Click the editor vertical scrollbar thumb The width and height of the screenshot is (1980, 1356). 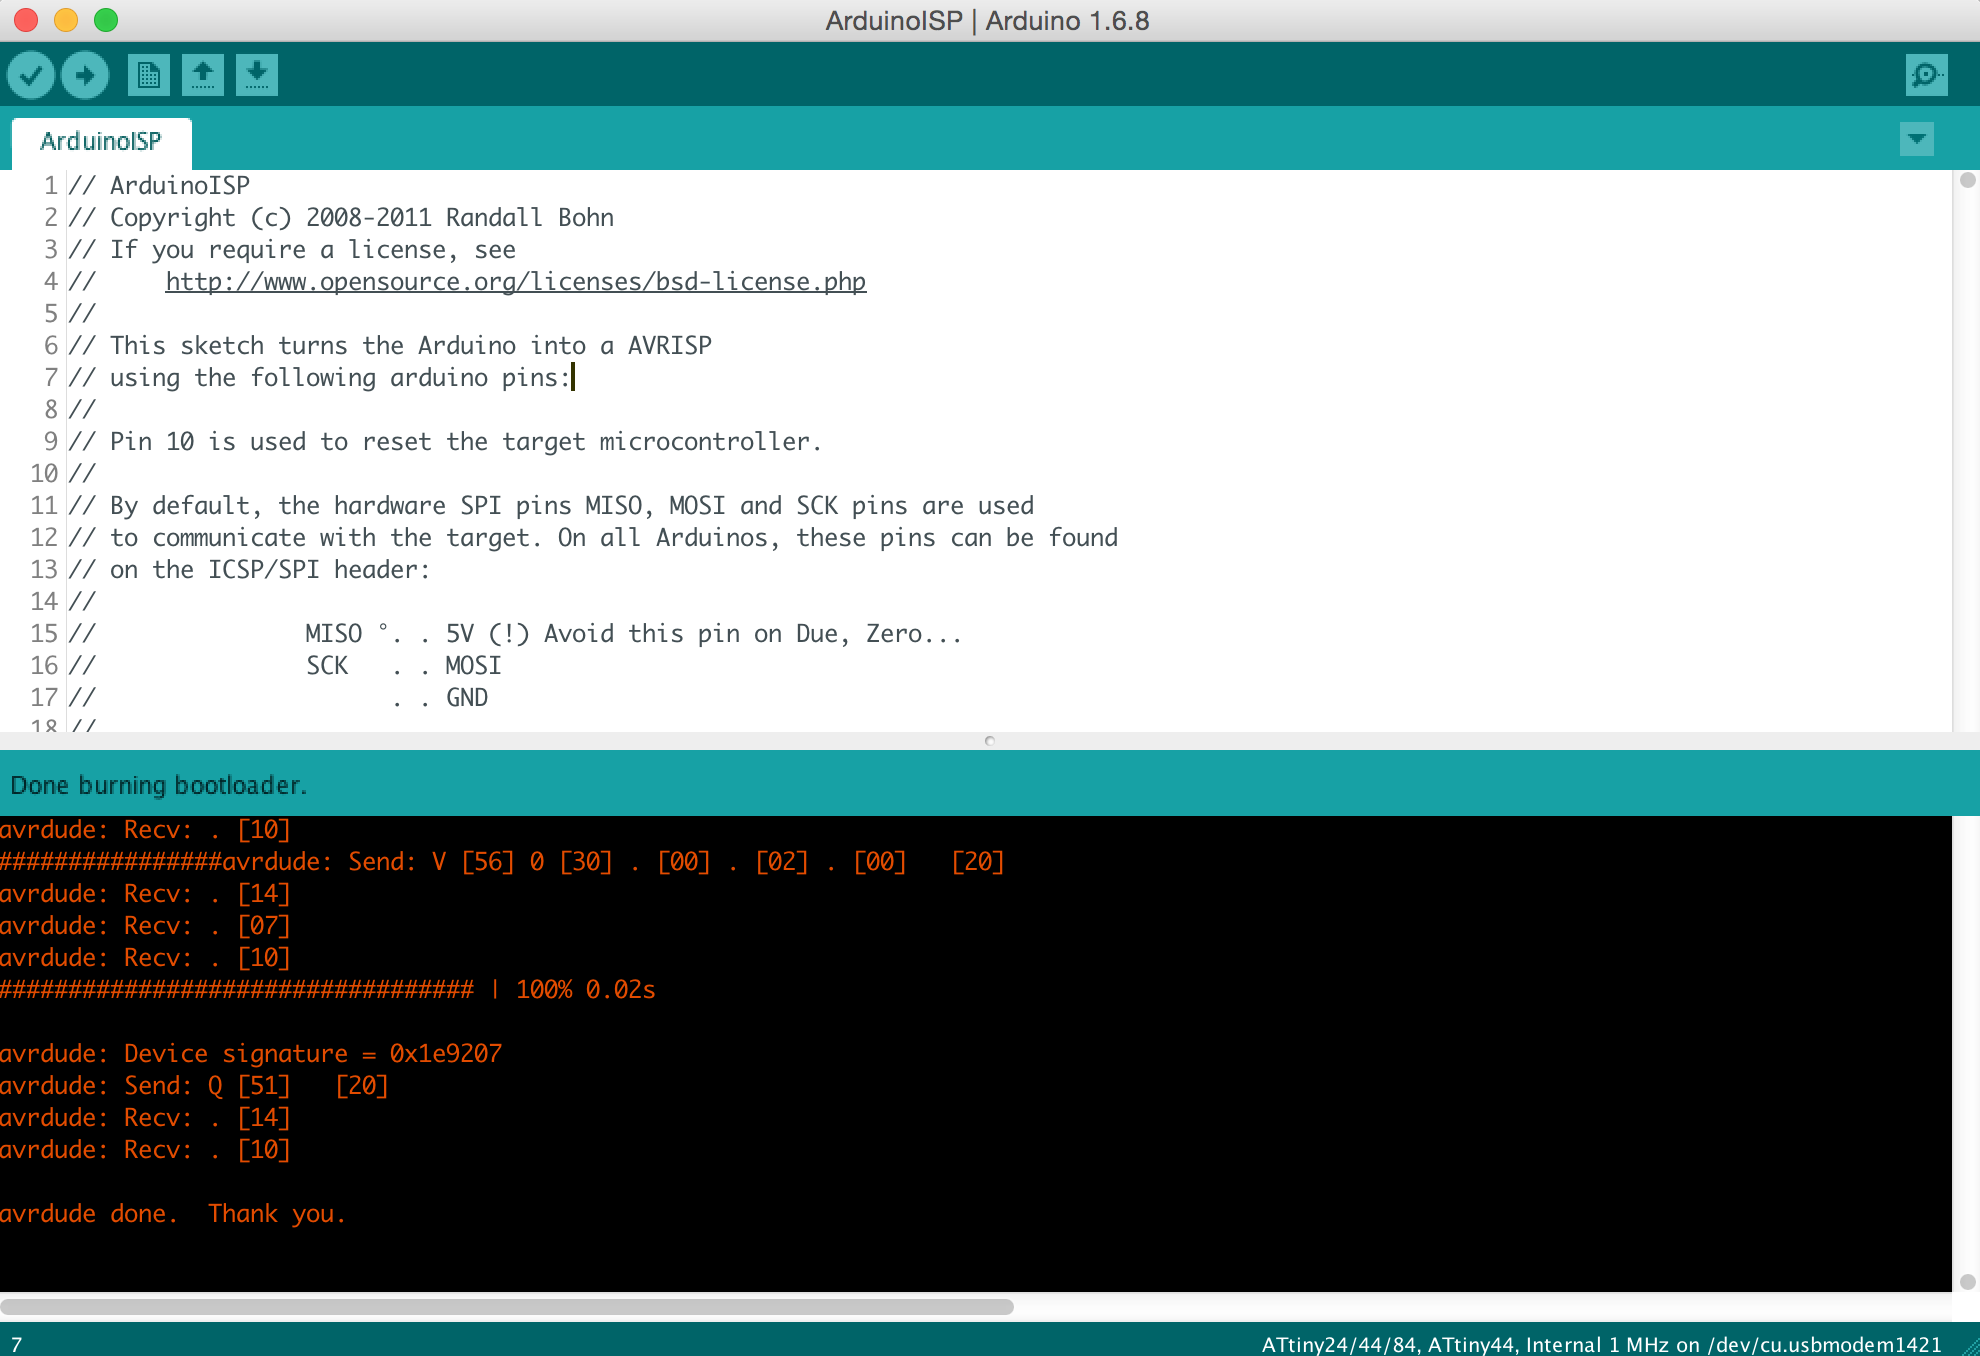pos(1967,180)
